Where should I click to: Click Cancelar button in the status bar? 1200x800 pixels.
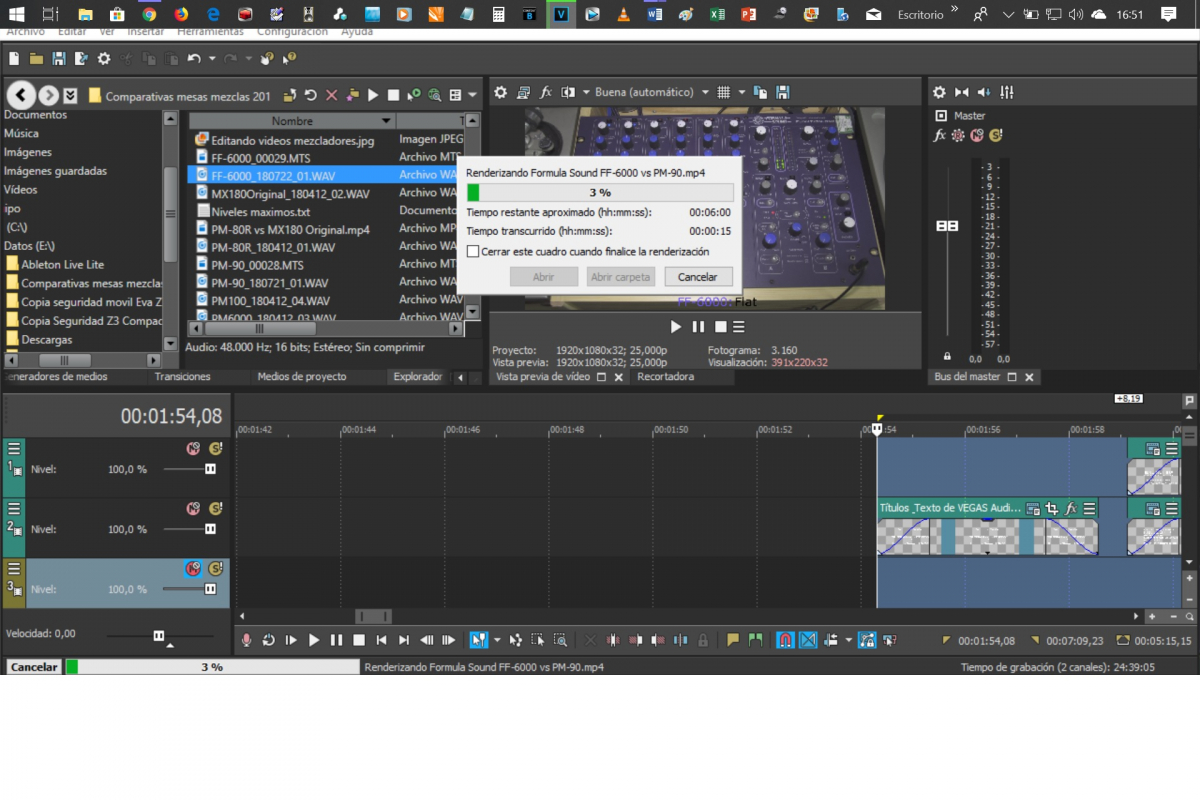[x=34, y=667]
